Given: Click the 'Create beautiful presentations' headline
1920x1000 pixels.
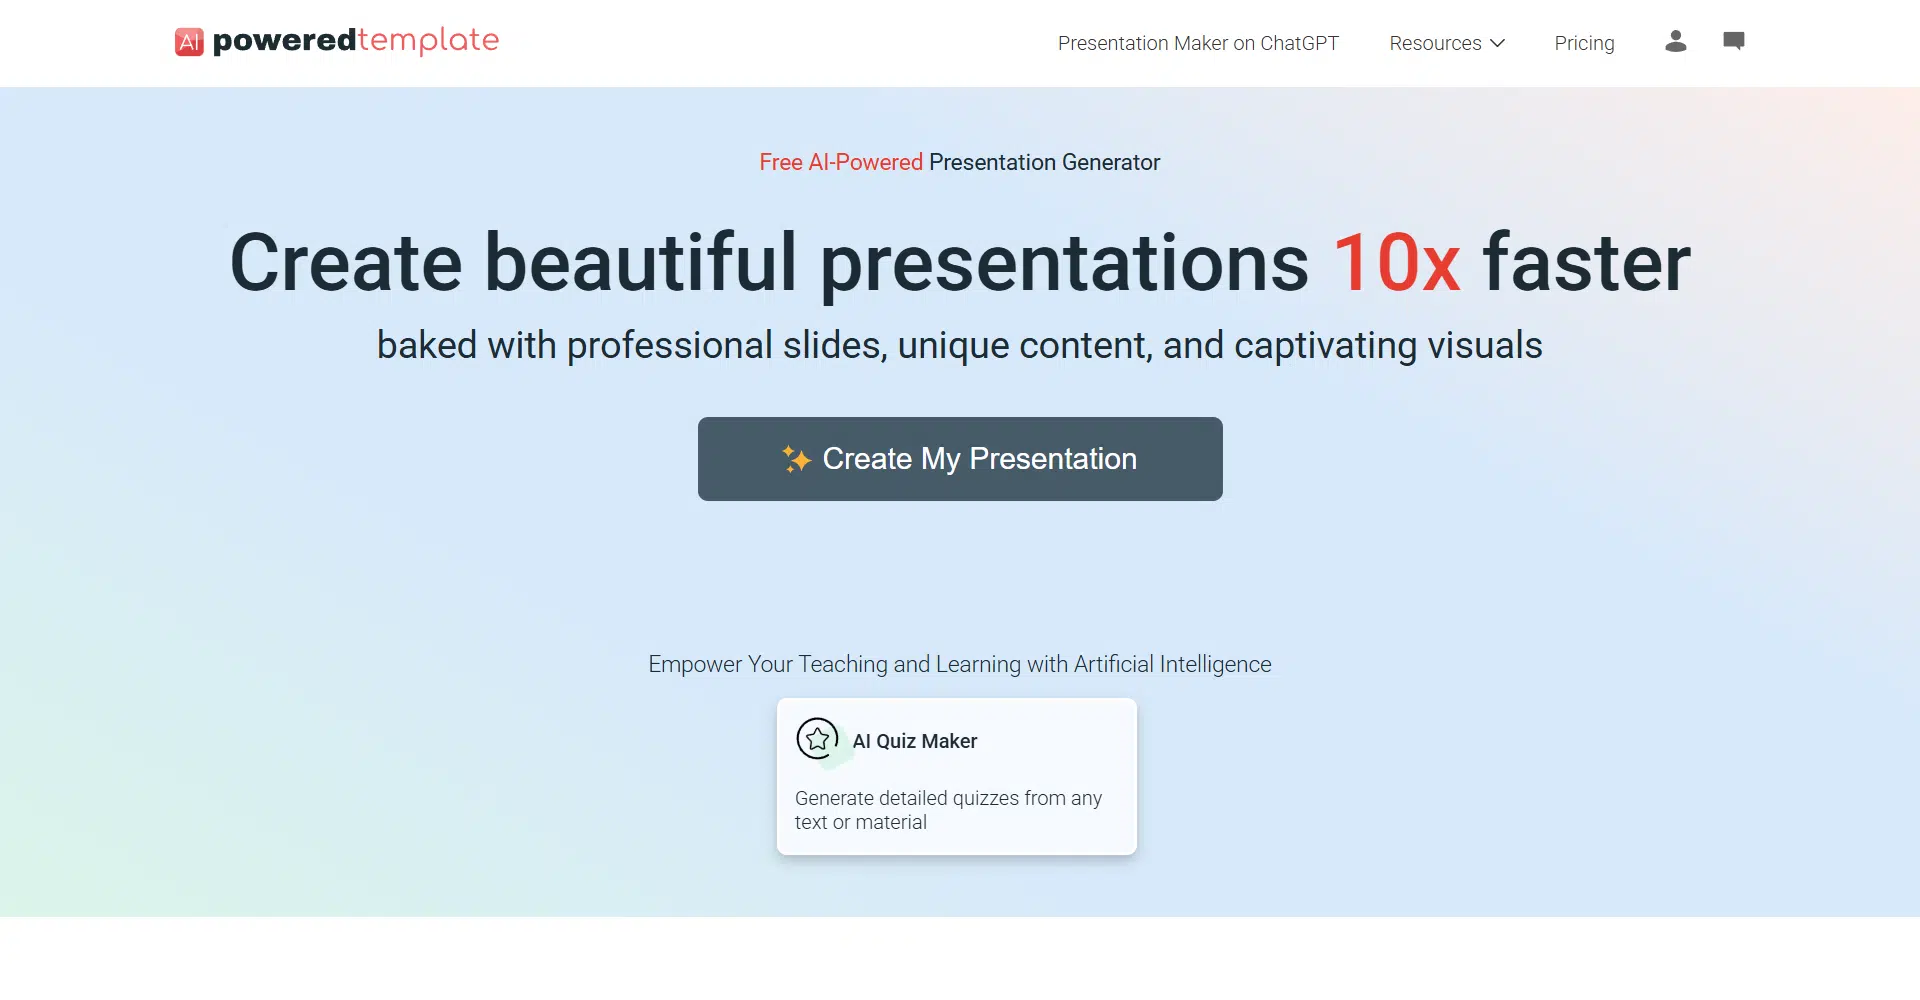Looking at the screenshot, I should [768, 263].
